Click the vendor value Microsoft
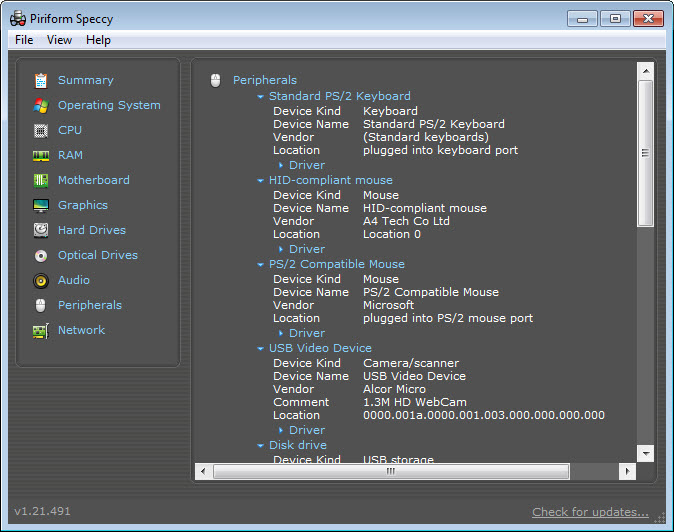The height and width of the screenshot is (532, 674). [389, 306]
